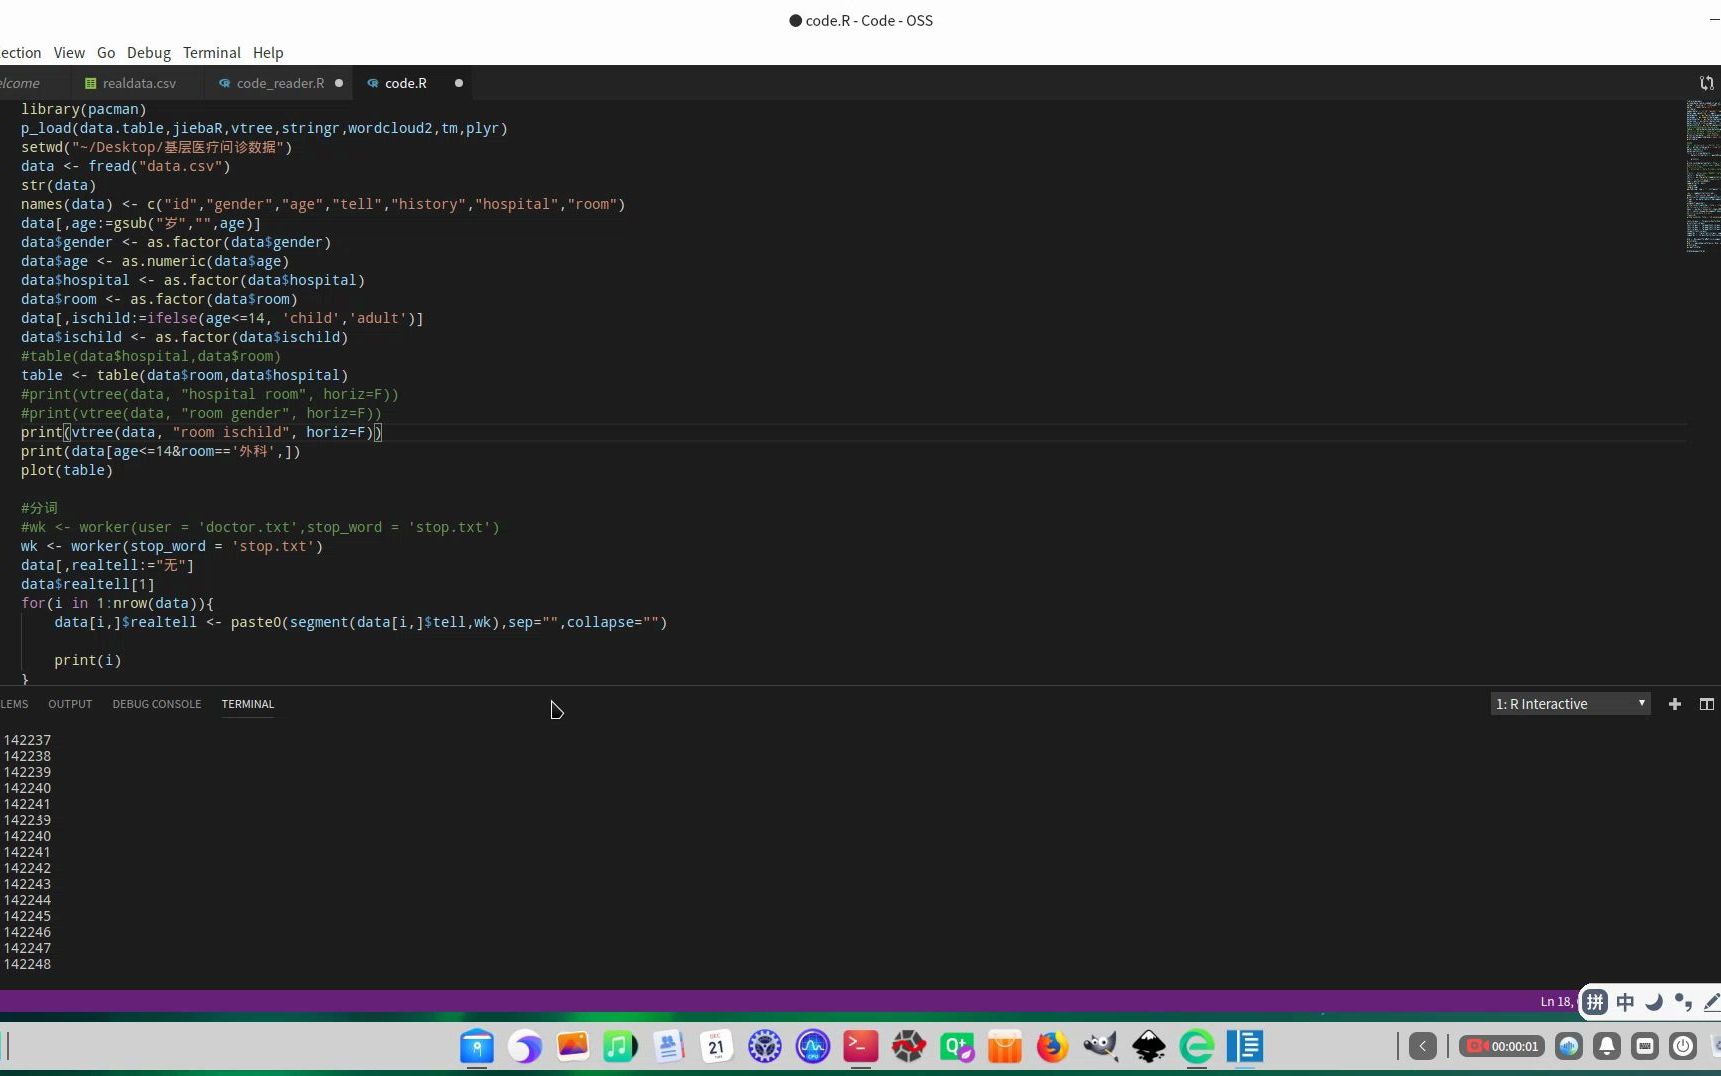Toggle half/full width moon icon
The image size is (1721, 1076).
click(x=1654, y=1002)
